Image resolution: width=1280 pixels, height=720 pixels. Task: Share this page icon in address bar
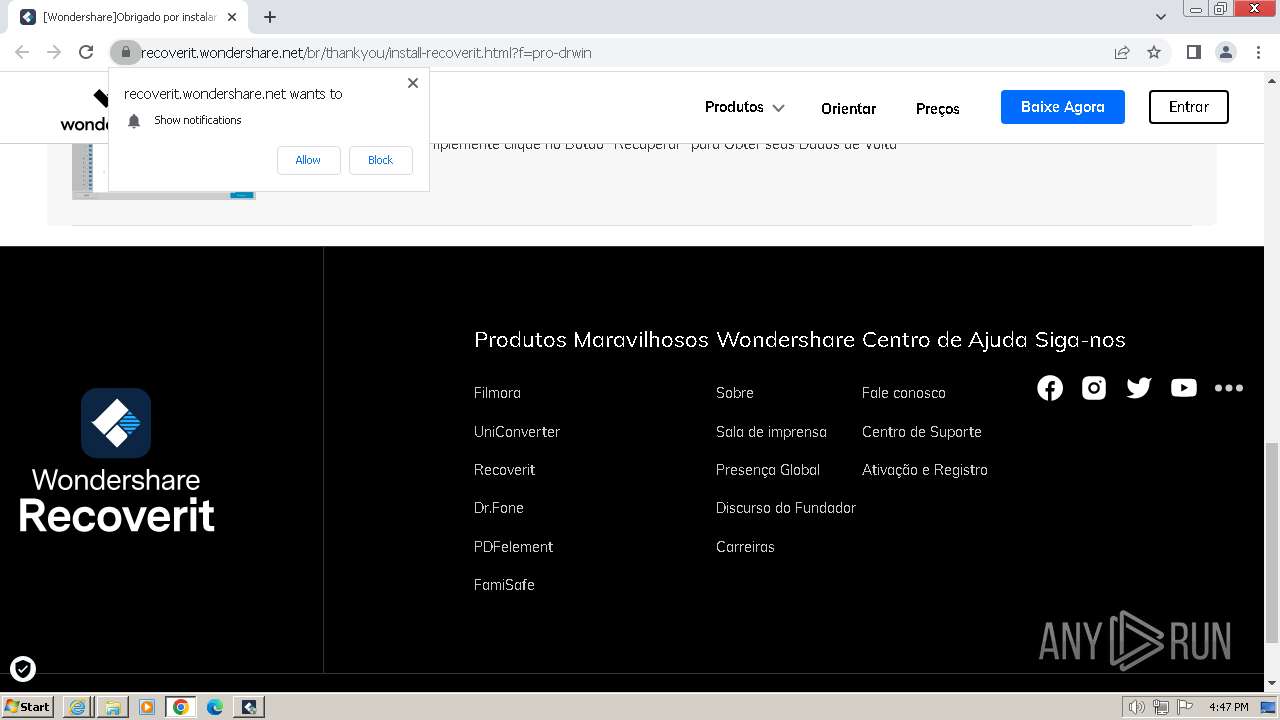tap(1122, 52)
